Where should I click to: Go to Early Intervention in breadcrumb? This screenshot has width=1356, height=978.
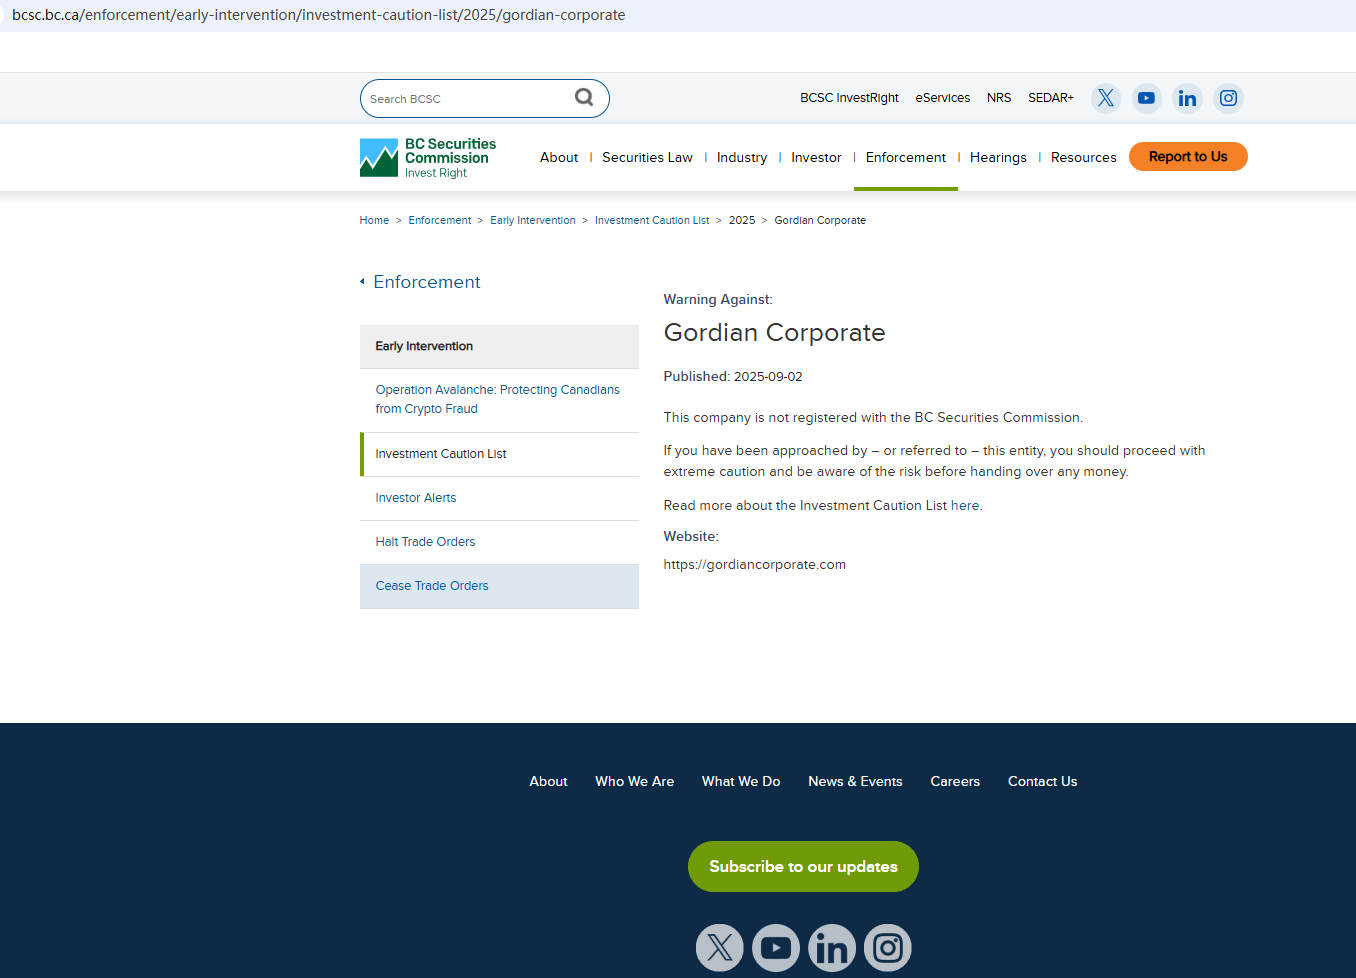pos(533,220)
